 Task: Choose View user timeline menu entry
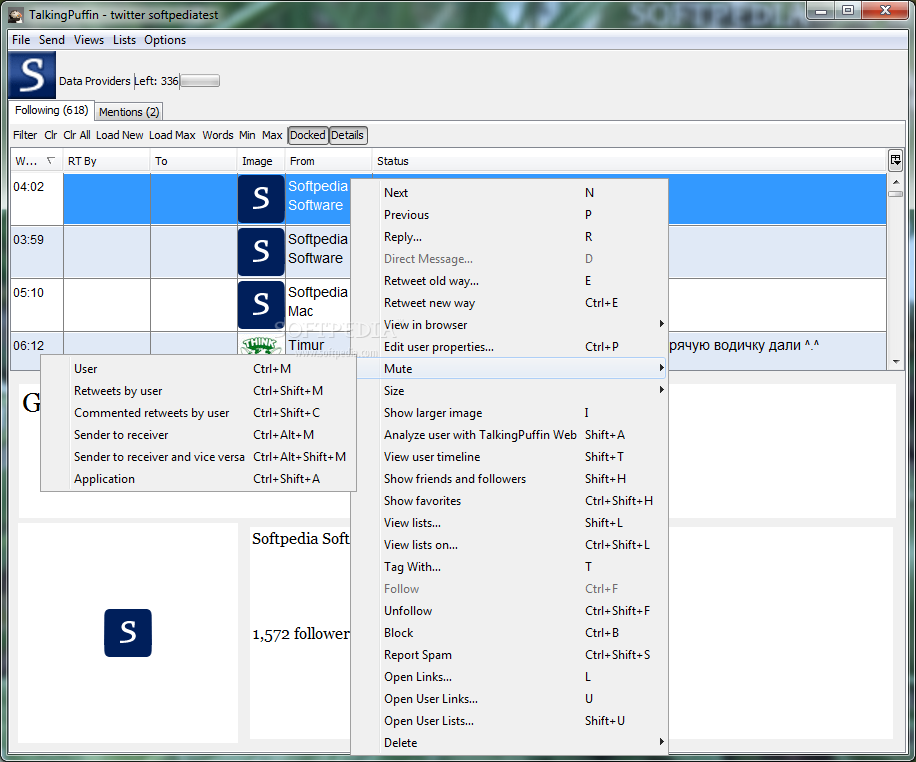coord(509,457)
